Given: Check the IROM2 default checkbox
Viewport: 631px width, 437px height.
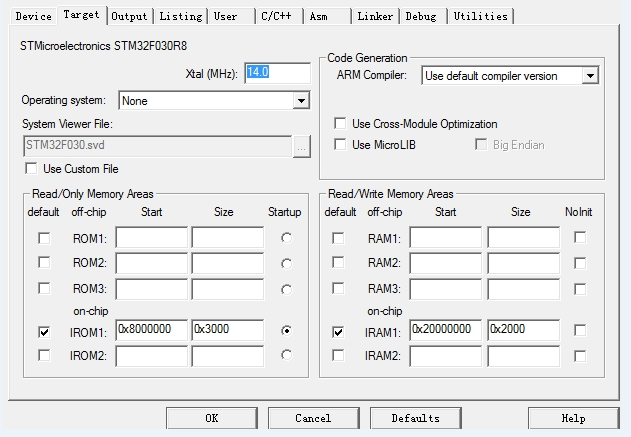Looking at the screenshot, I should tap(44, 355).
